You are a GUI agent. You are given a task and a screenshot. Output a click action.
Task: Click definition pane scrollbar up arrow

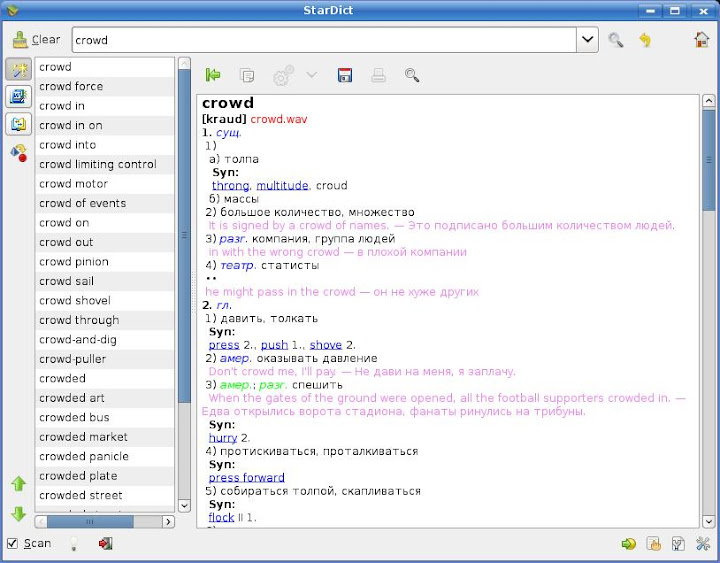point(709,101)
